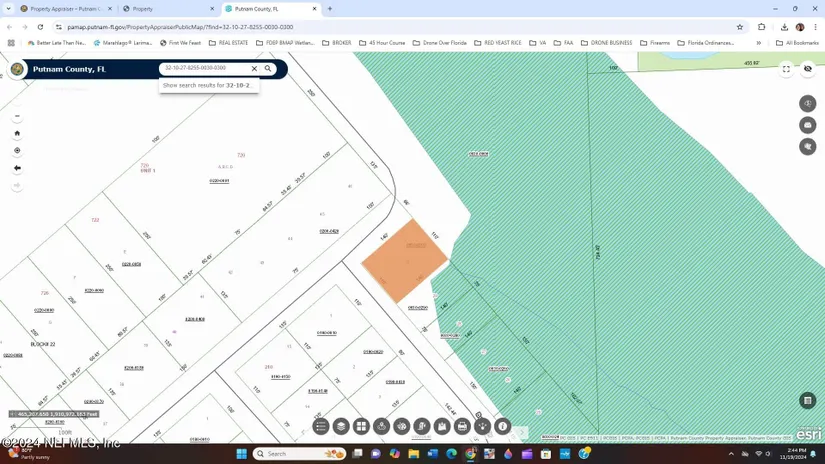Expand the bookmarks bar overflow chevron
Screen dimensions: 825x464
point(759,43)
